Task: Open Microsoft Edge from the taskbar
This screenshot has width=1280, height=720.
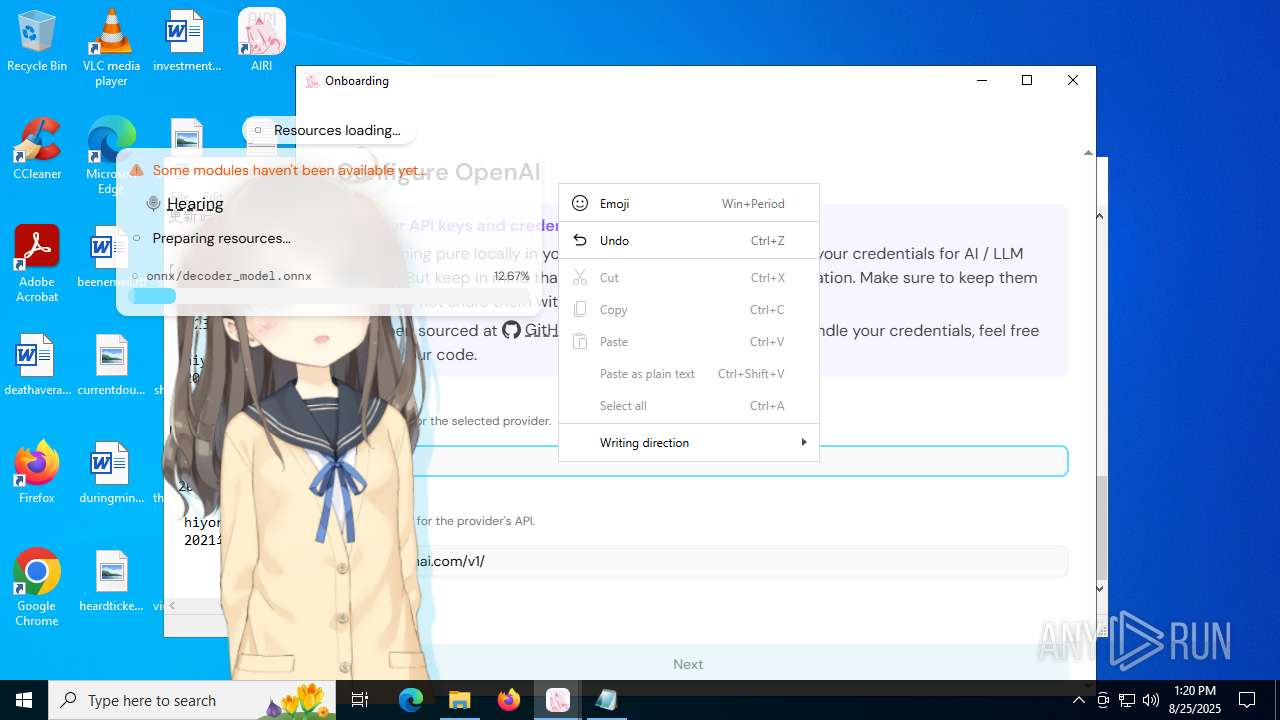Action: [x=411, y=700]
